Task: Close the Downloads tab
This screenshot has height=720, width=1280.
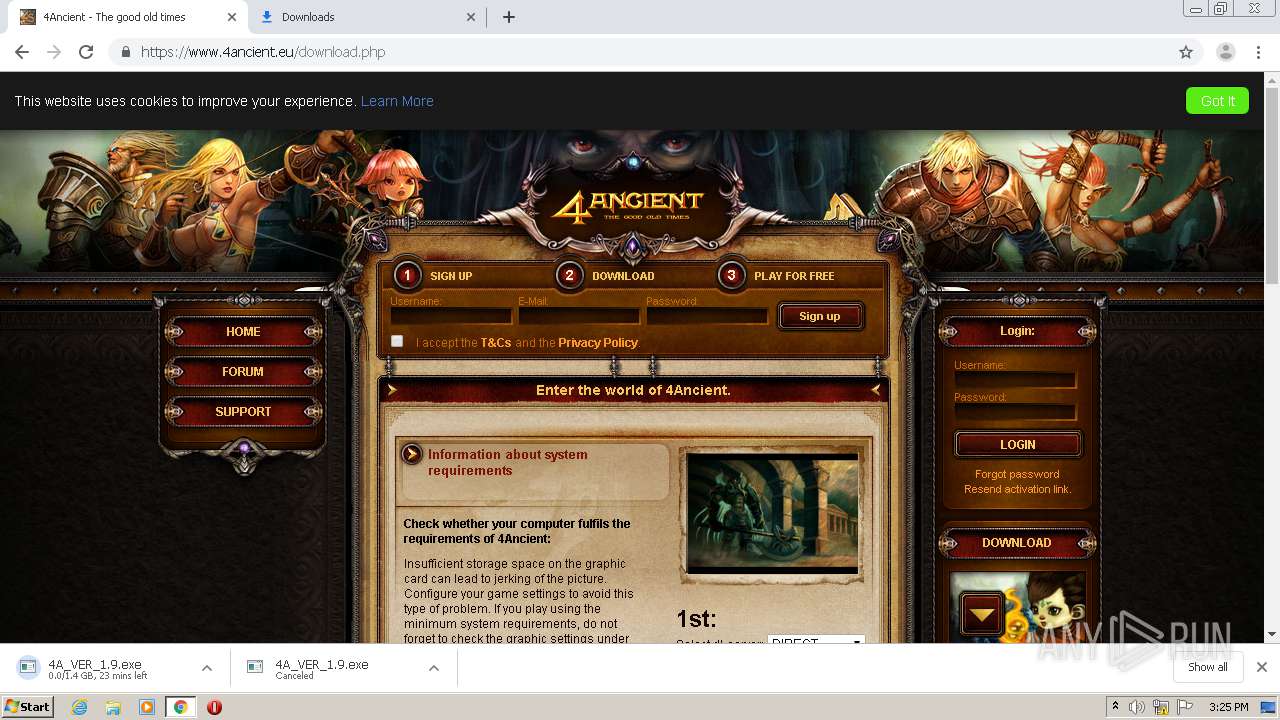Action: click(x=472, y=17)
